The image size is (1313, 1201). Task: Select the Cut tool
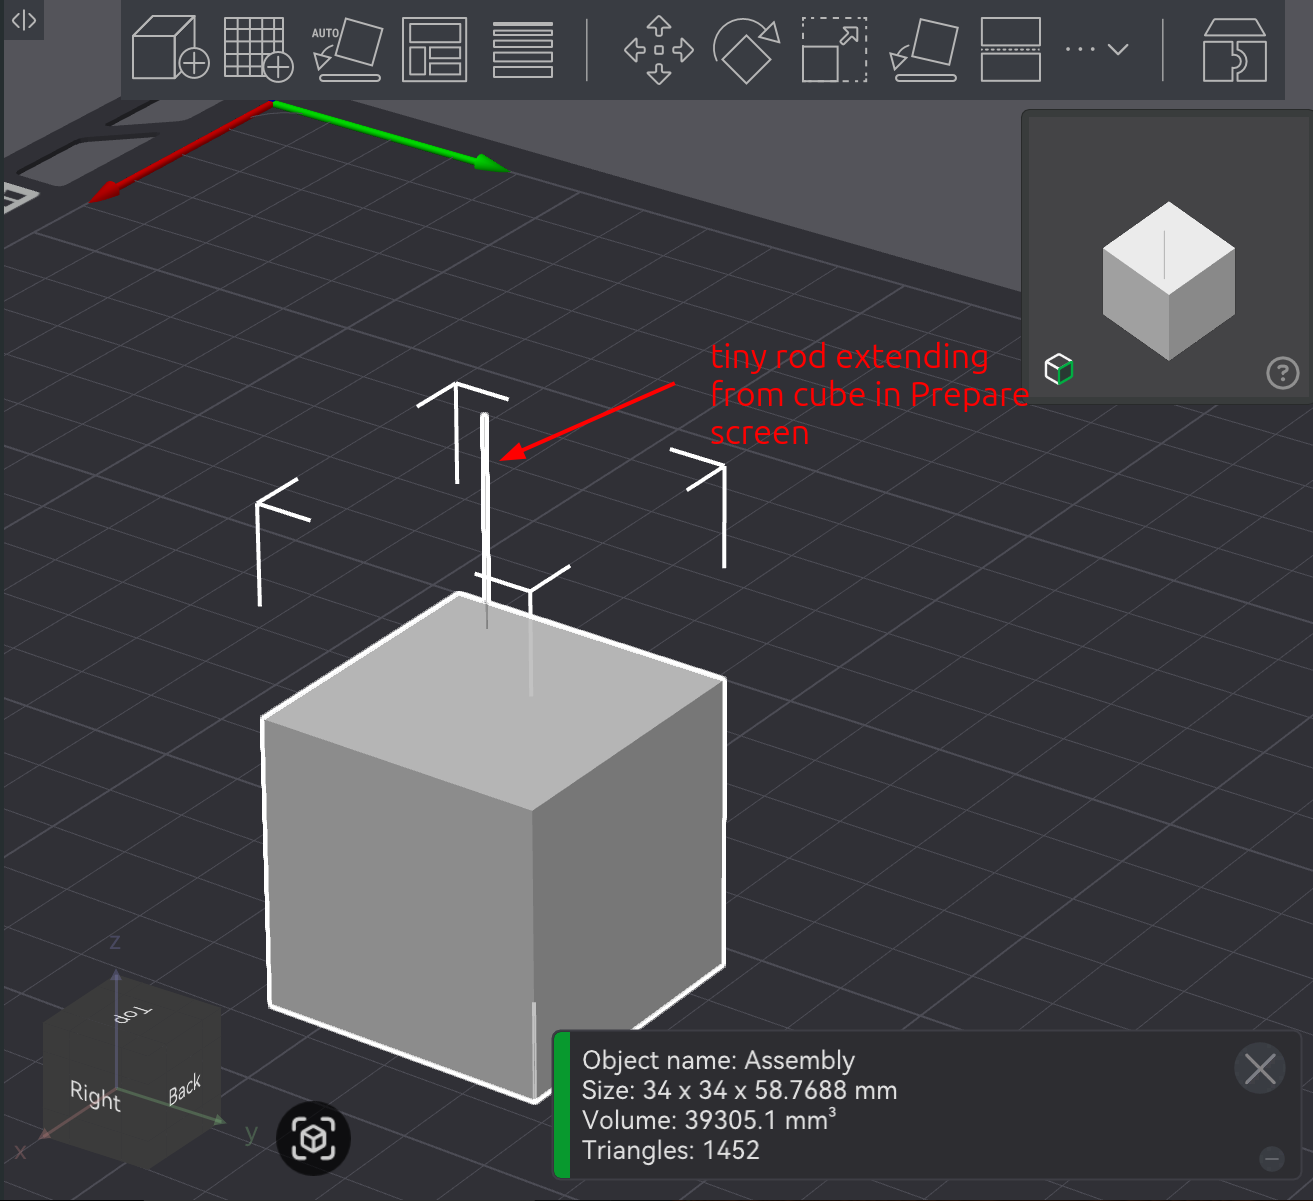click(1011, 49)
